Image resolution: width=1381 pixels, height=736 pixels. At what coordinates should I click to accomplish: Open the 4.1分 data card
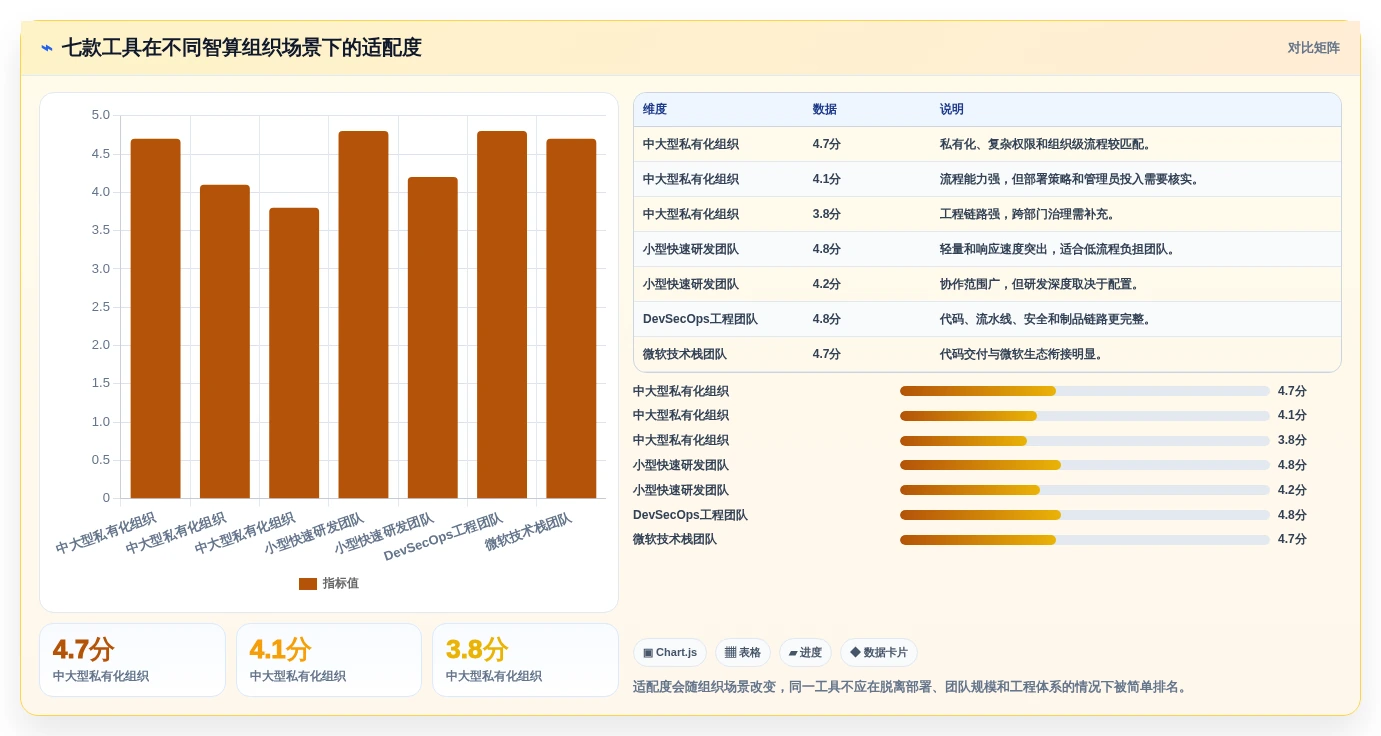point(329,660)
